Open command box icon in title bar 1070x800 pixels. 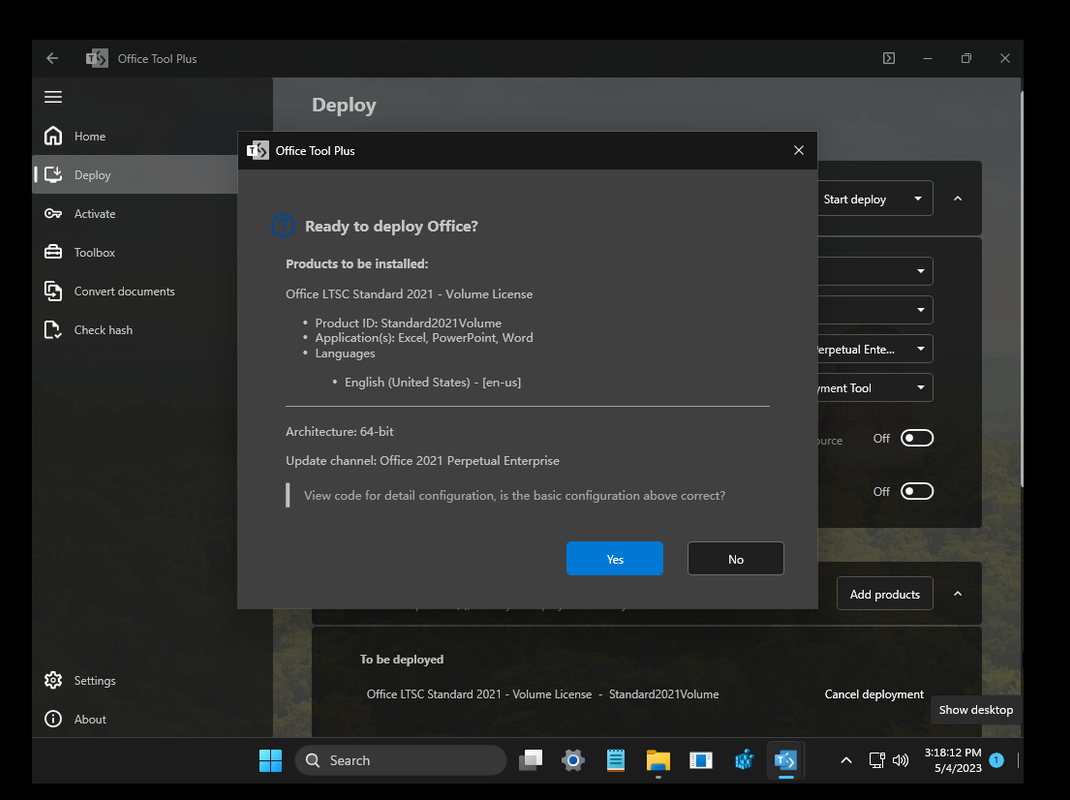coord(888,59)
